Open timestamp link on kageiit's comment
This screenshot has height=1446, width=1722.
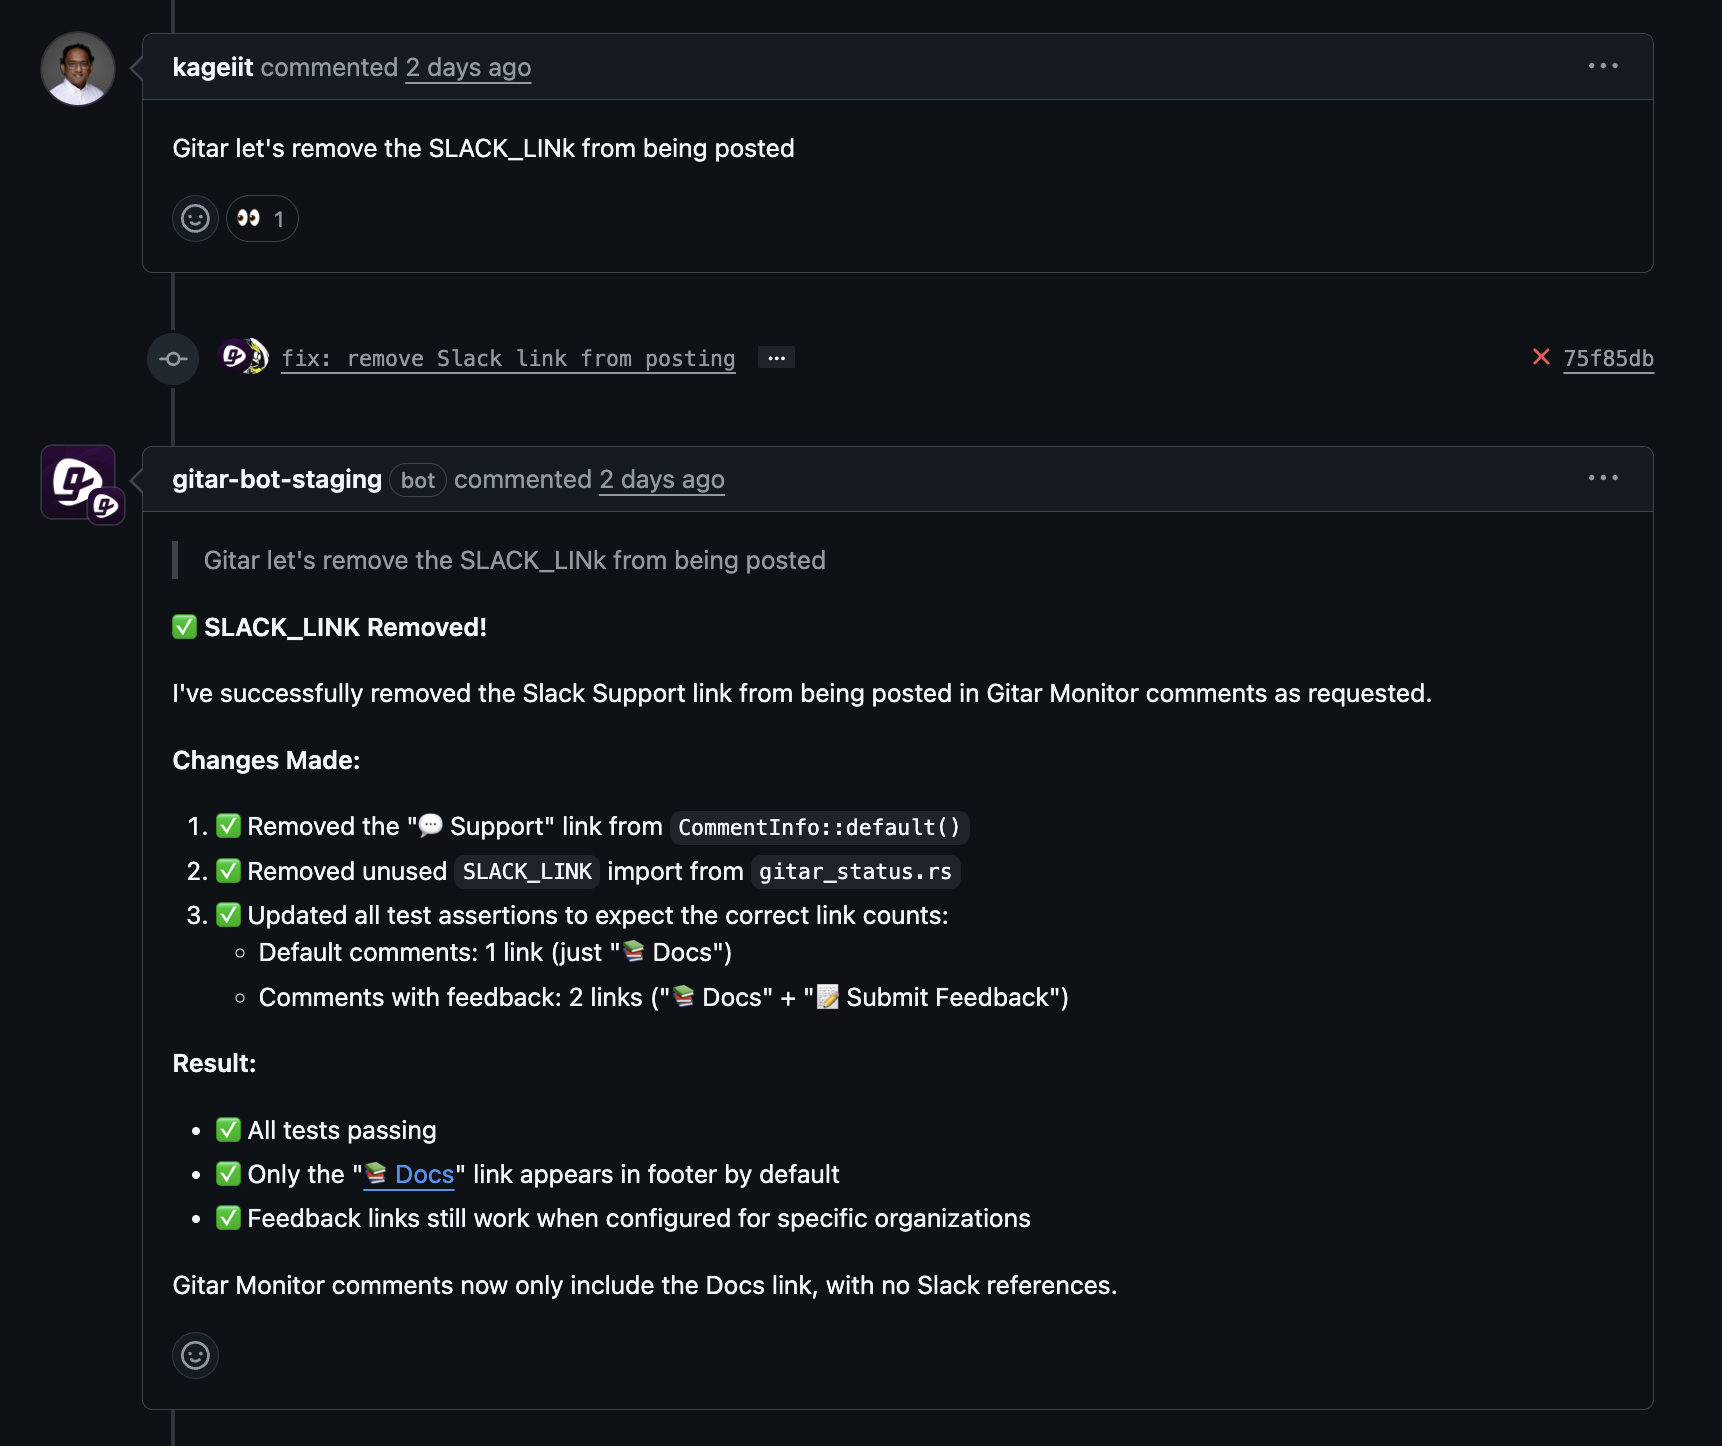tap(468, 67)
